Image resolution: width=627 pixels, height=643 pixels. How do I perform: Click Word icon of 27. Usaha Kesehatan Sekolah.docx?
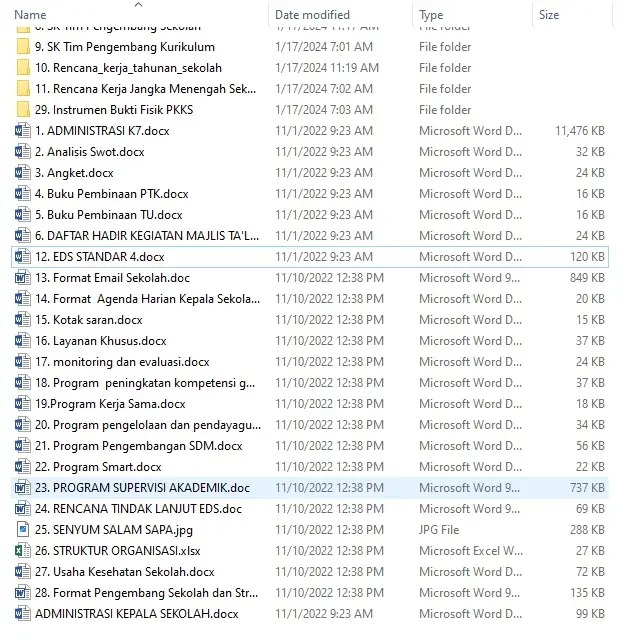[23, 572]
